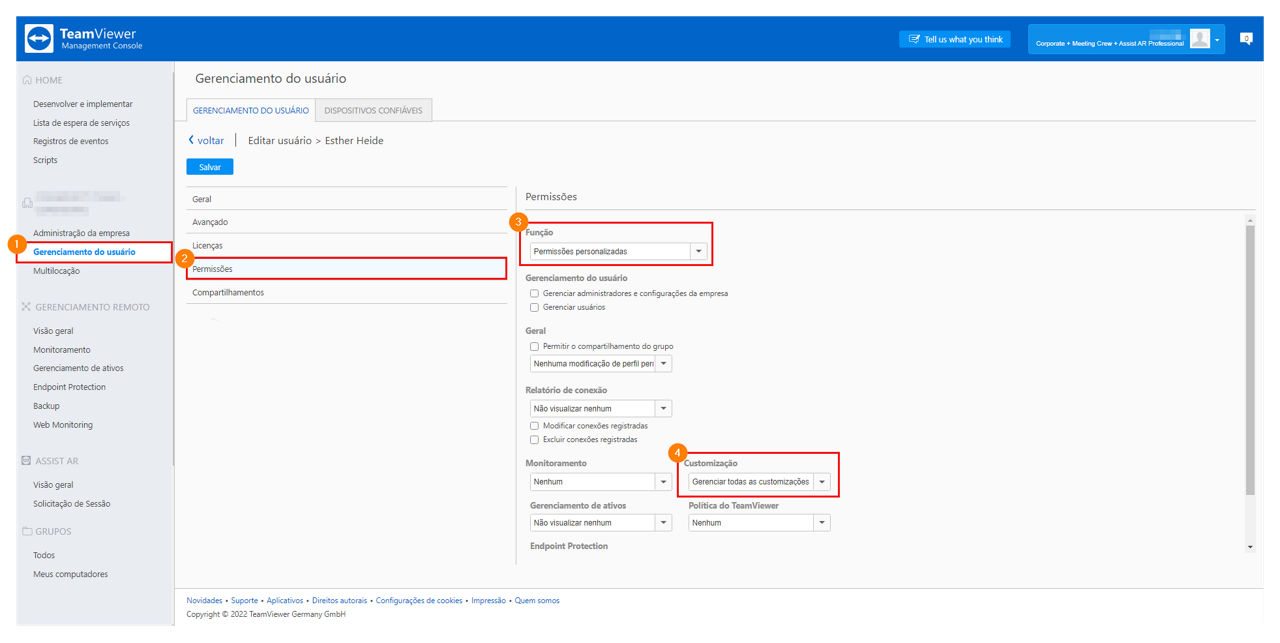Open Aplicativos footer link
The width and height of the screenshot is (1280, 643).
[285, 601]
